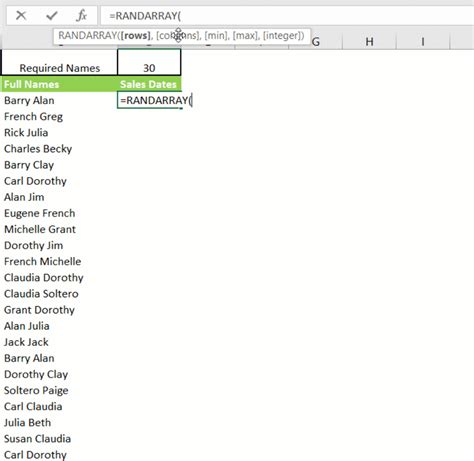Image resolution: width=474 pixels, height=461 pixels.
Task: Click the Required Names label cell
Action: pos(60,62)
